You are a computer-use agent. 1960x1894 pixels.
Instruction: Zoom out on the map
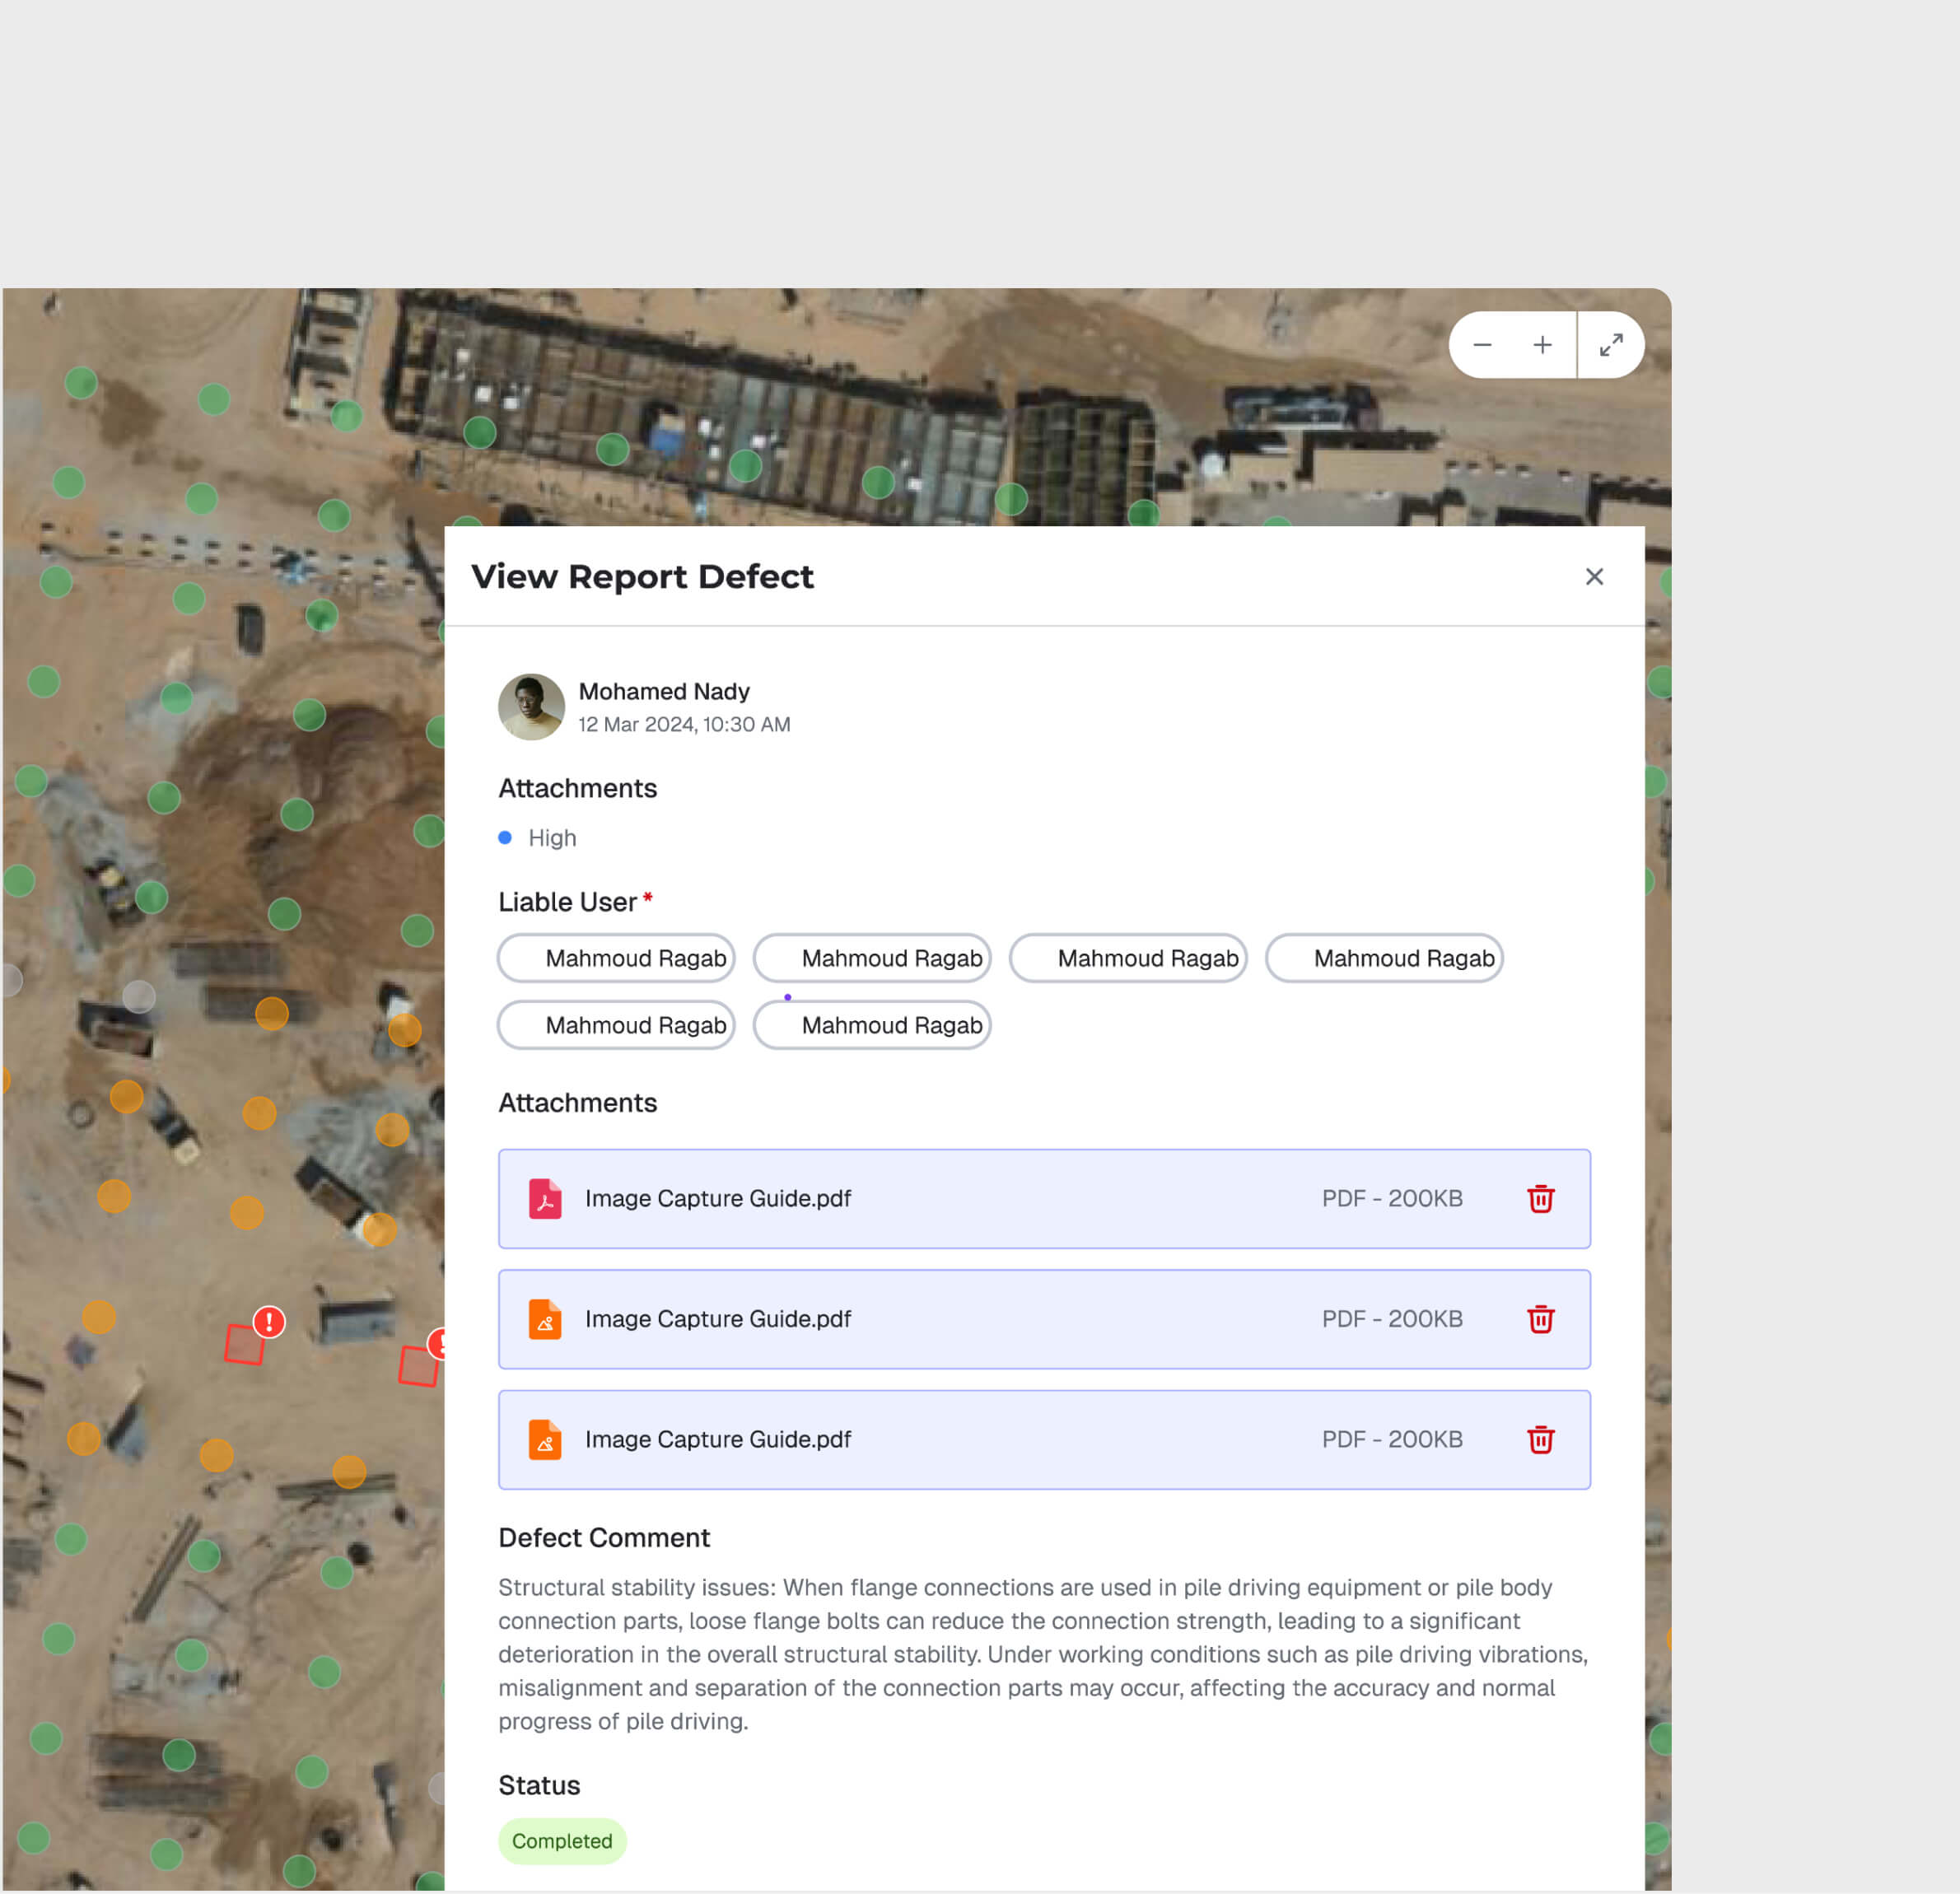pyautogui.click(x=1482, y=345)
